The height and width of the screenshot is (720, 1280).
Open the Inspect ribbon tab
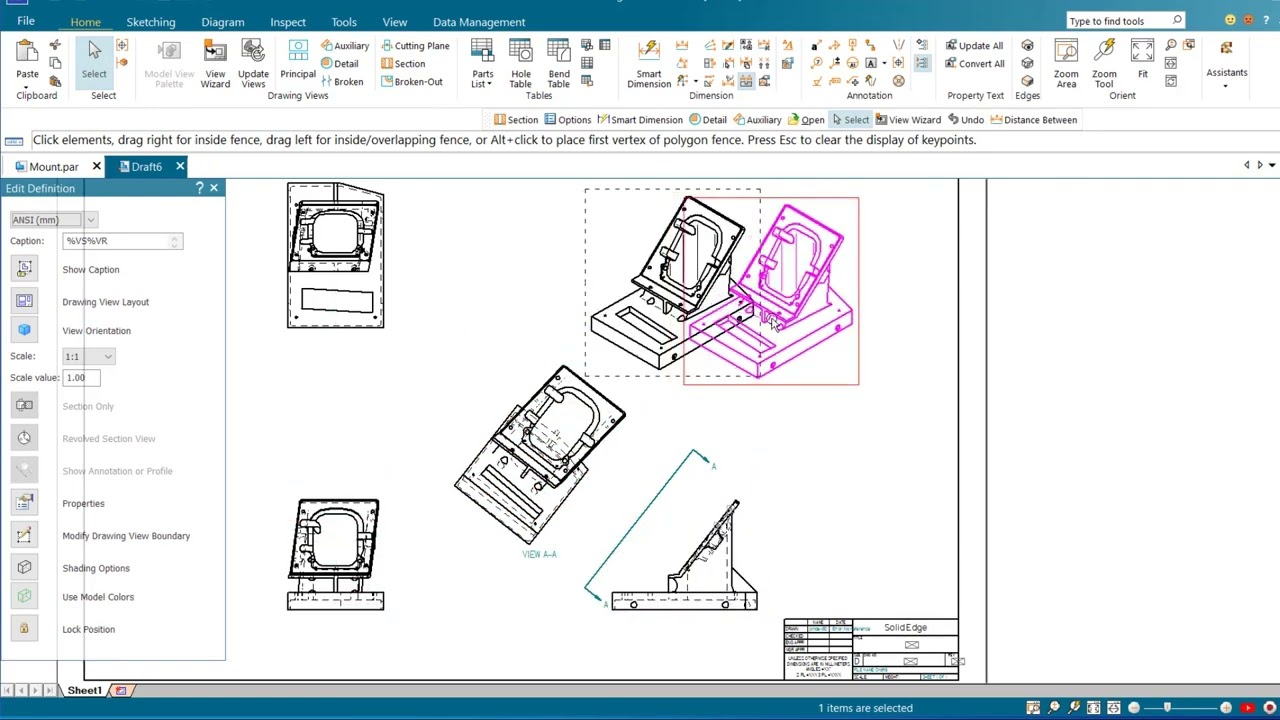[288, 22]
